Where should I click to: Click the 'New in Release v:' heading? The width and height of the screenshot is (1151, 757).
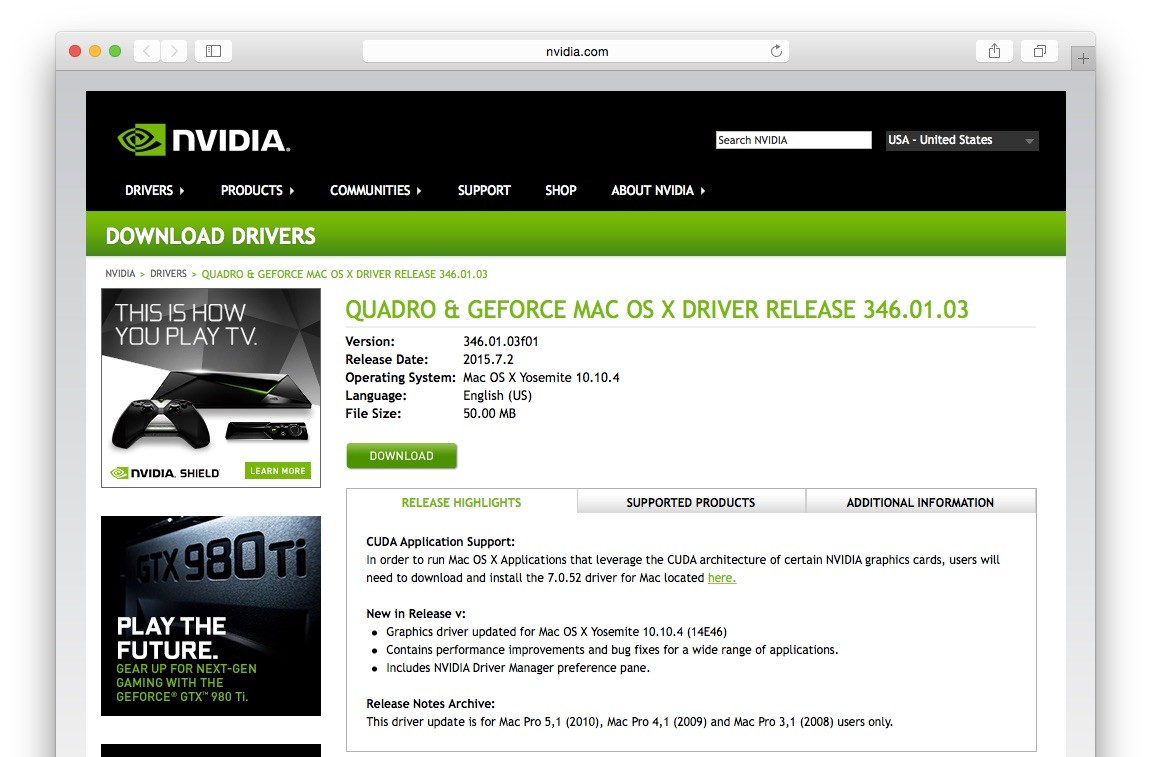point(415,614)
